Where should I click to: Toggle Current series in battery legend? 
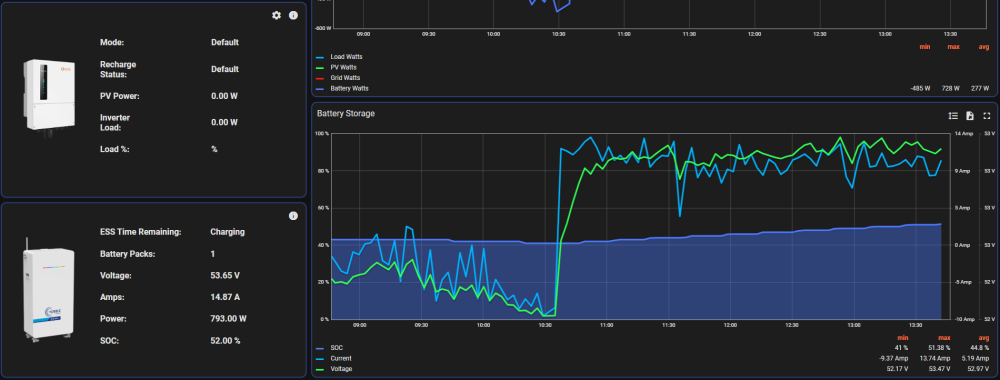[341, 358]
